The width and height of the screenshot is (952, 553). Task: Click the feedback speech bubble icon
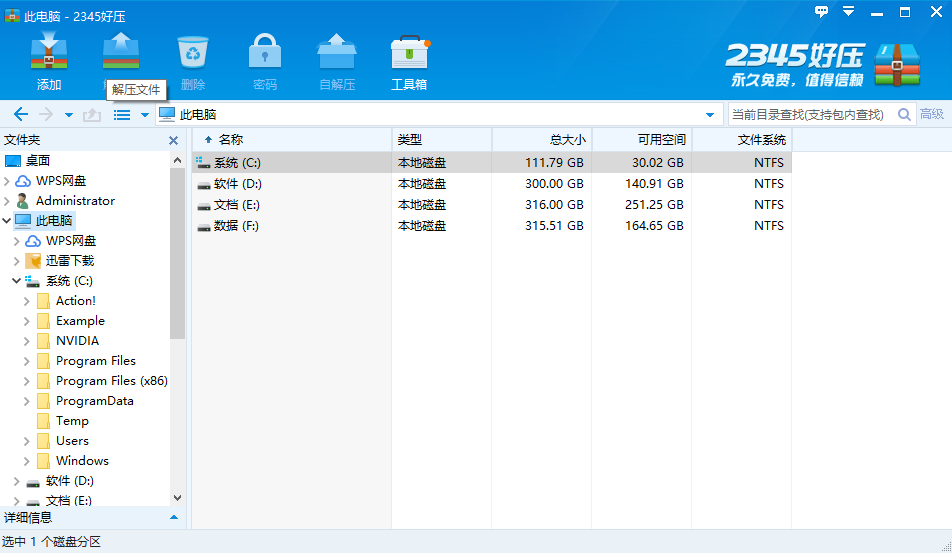pos(821,12)
